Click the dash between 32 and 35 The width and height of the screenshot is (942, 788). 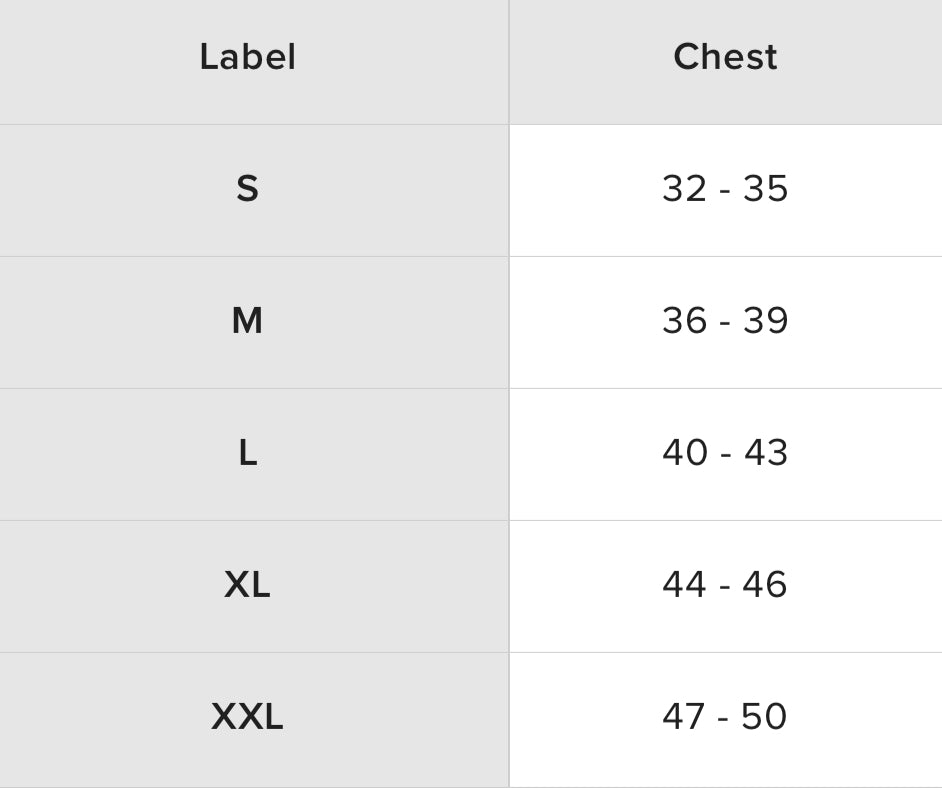(725, 191)
